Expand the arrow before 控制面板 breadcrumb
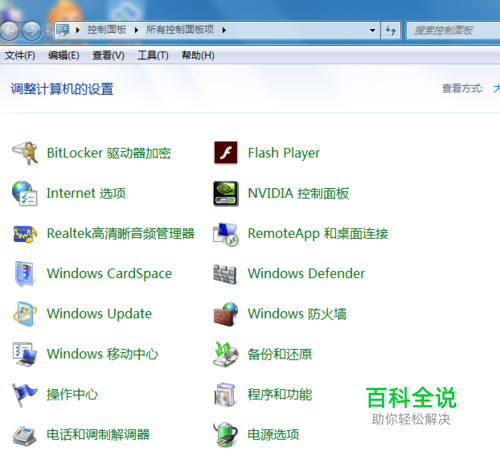Viewport: 500px width, 458px height. pyautogui.click(x=78, y=30)
